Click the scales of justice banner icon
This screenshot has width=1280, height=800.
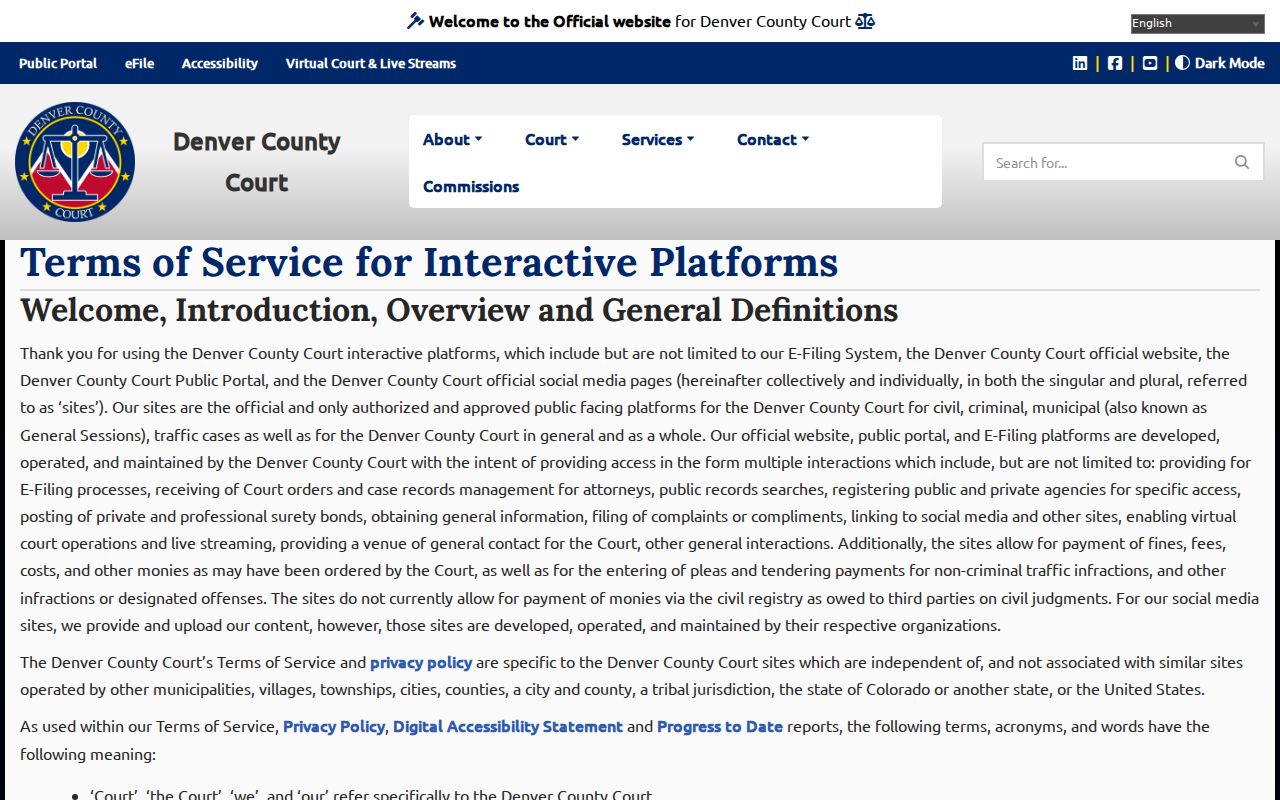tap(865, 21)
